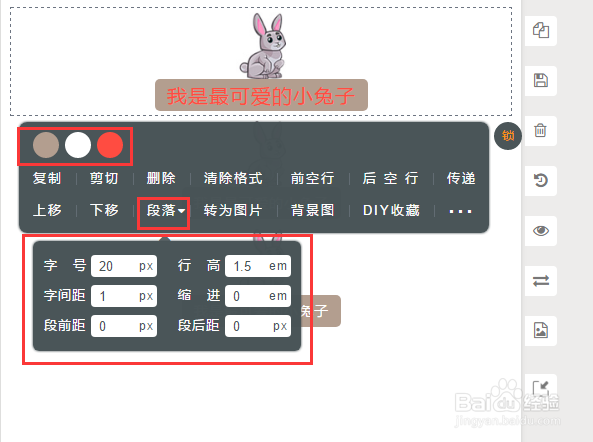593x442 pixels.
Task: Click 剪切 in the toolbar
Action: click(104, 178)
